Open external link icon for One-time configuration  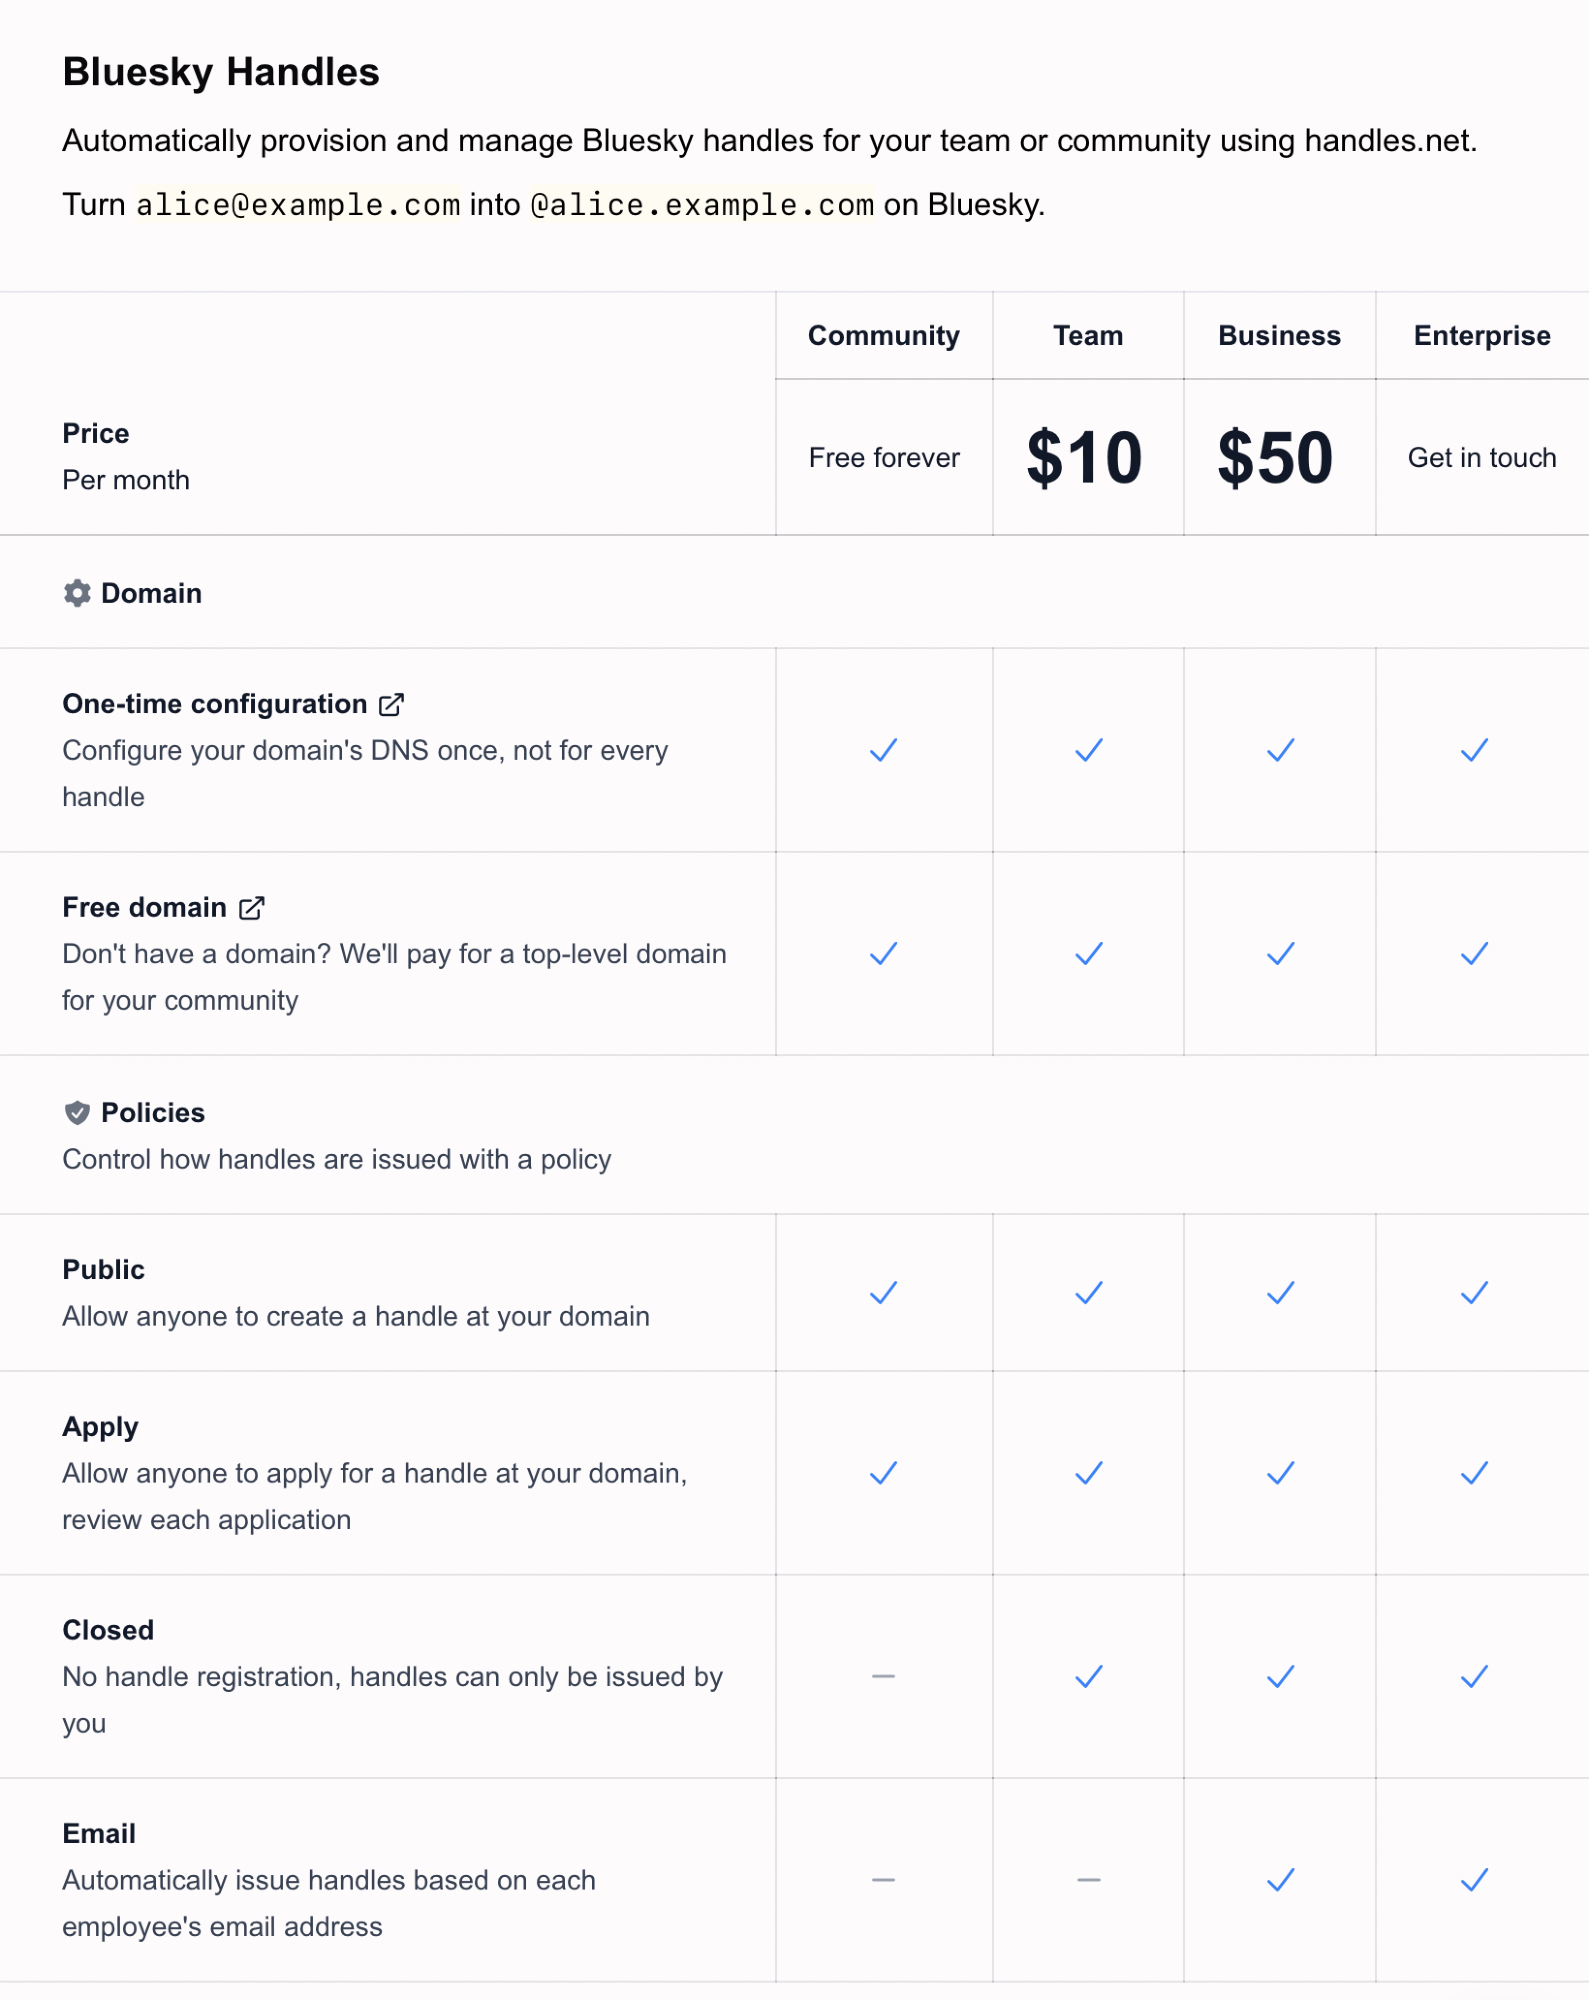point(392,704)
